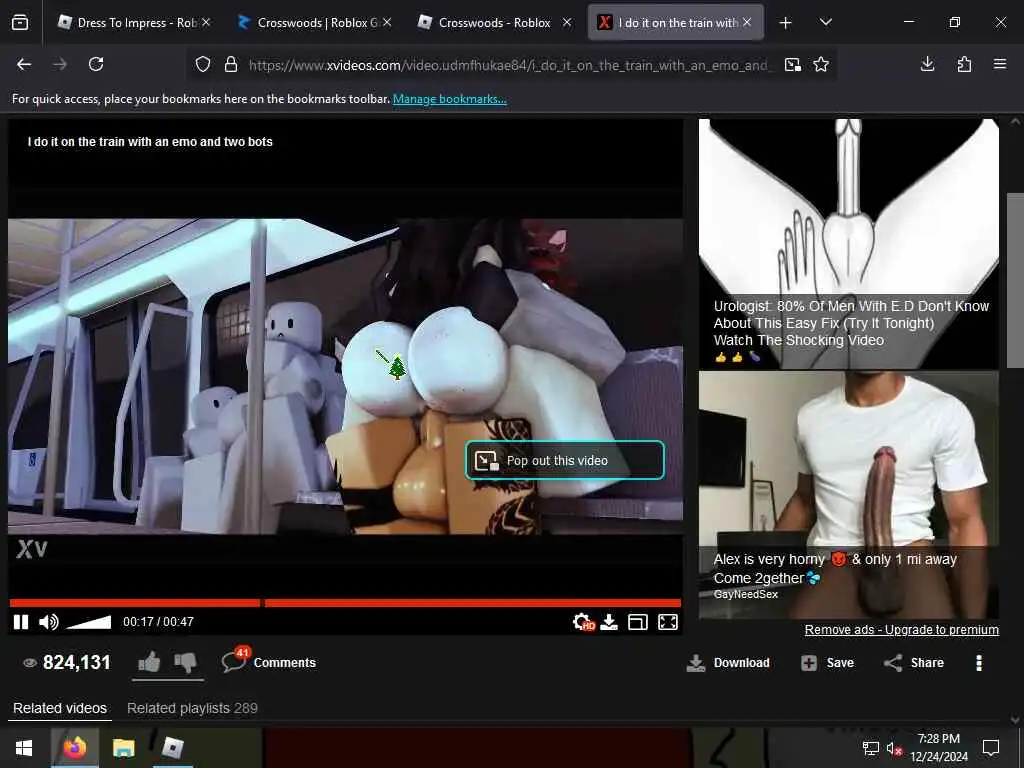Screen dimensions: 1024x768
Task: Pause the video playback
Action: coord(21,622)
